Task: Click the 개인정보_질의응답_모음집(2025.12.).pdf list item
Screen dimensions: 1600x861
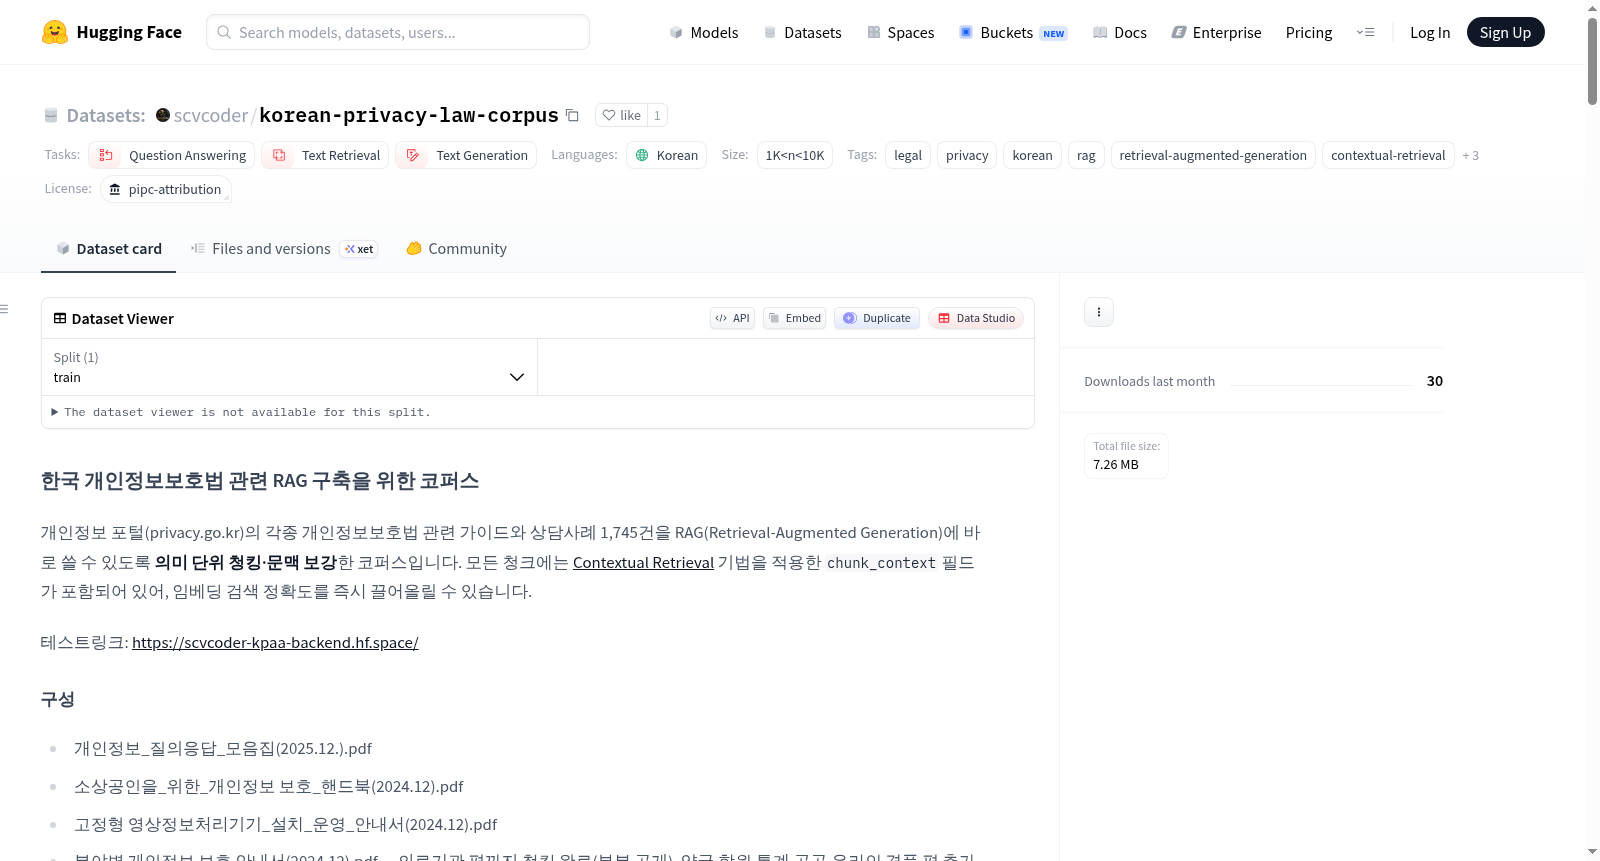Action: 223,749
